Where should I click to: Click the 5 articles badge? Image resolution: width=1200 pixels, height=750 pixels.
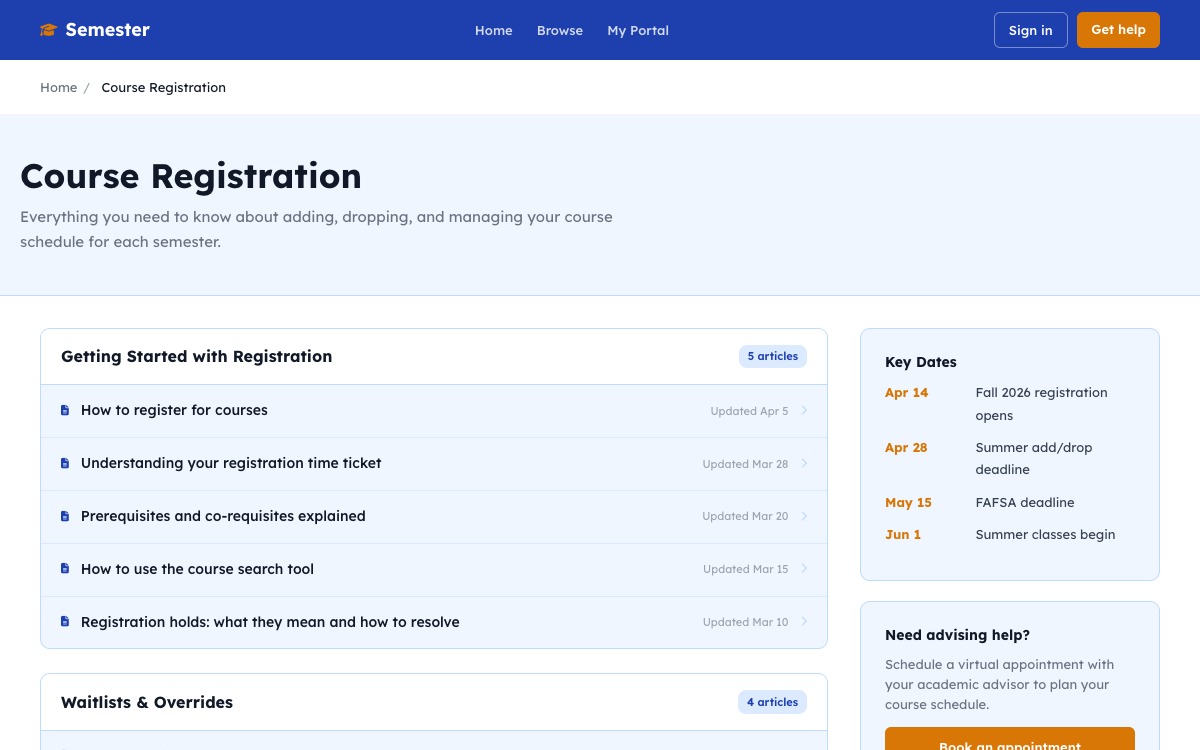(772, 356)
